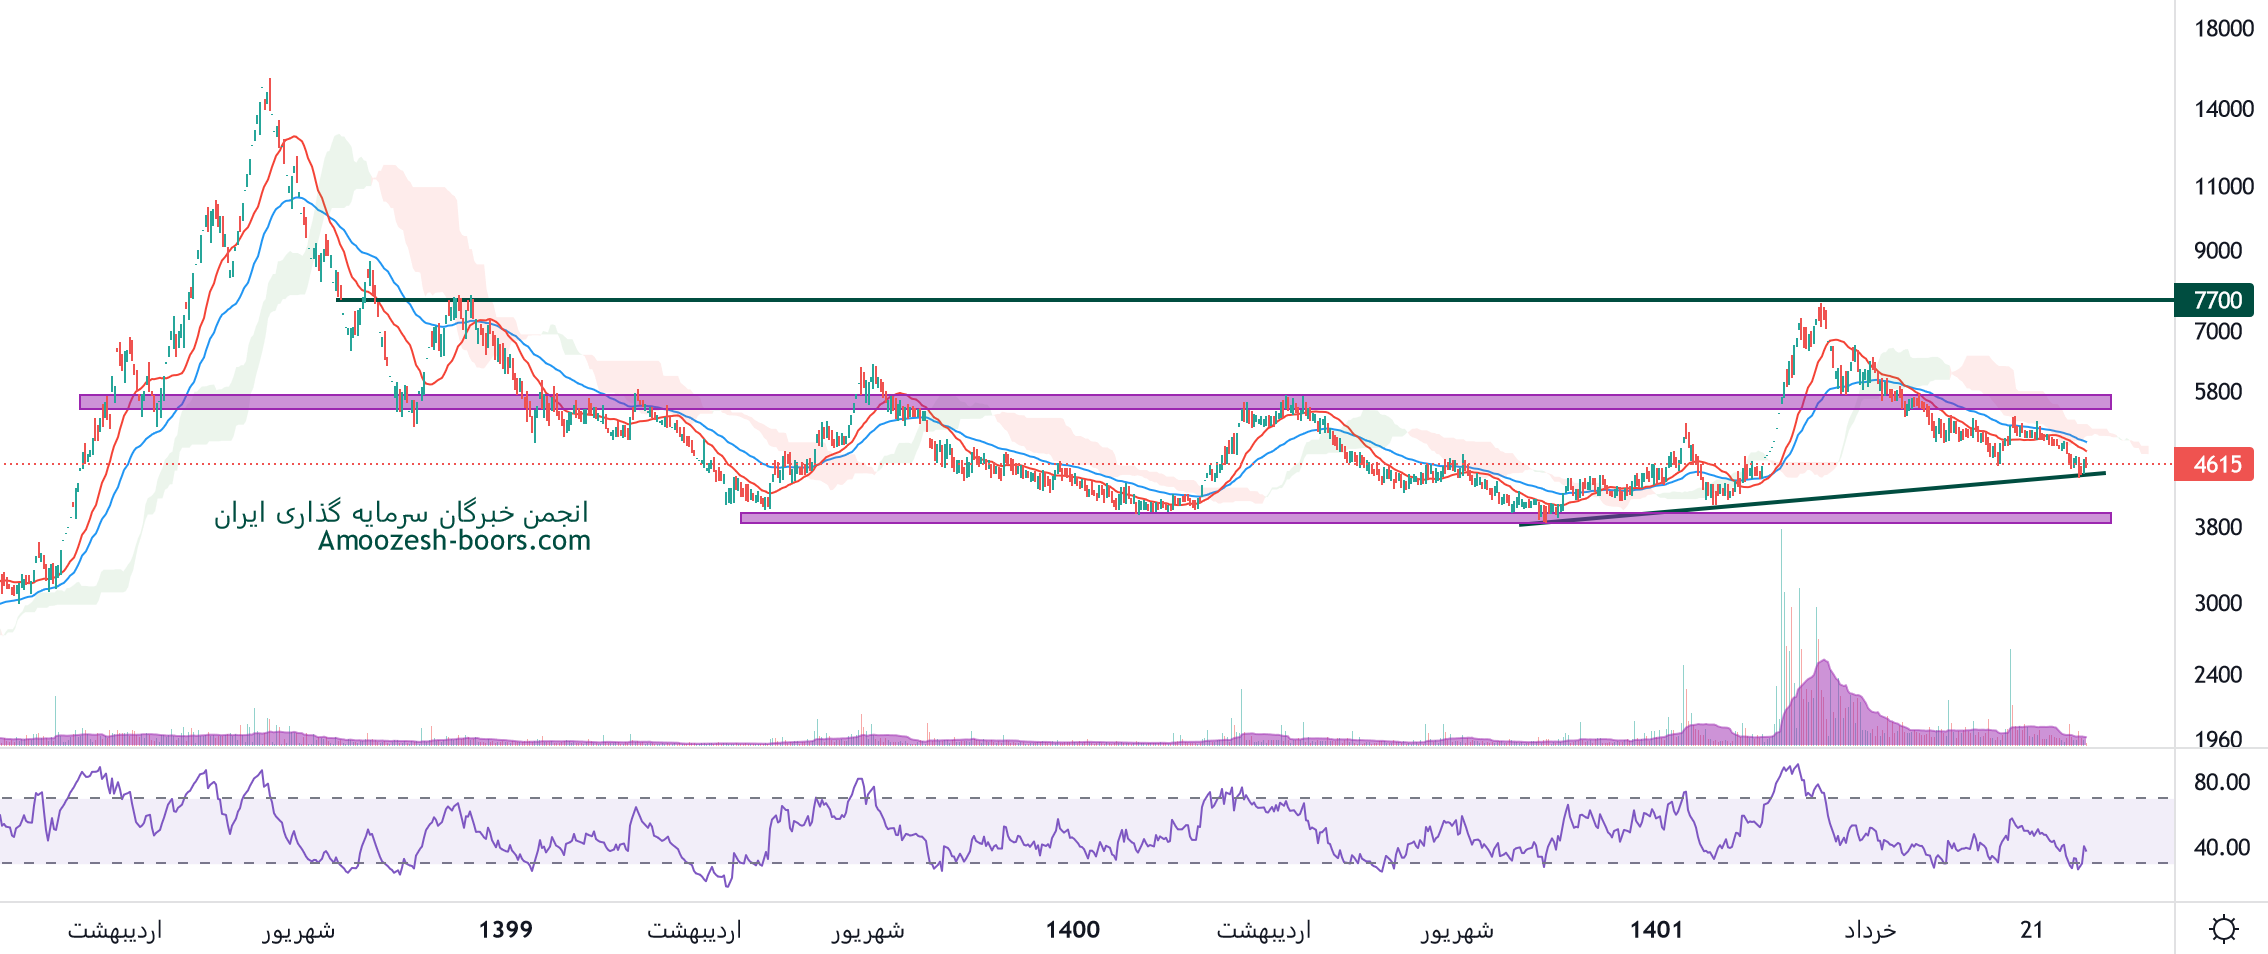Click the 18000 label on price axis
Image resolution: width=2268 pixels, height=954 pixels.
click(2223, 28)
